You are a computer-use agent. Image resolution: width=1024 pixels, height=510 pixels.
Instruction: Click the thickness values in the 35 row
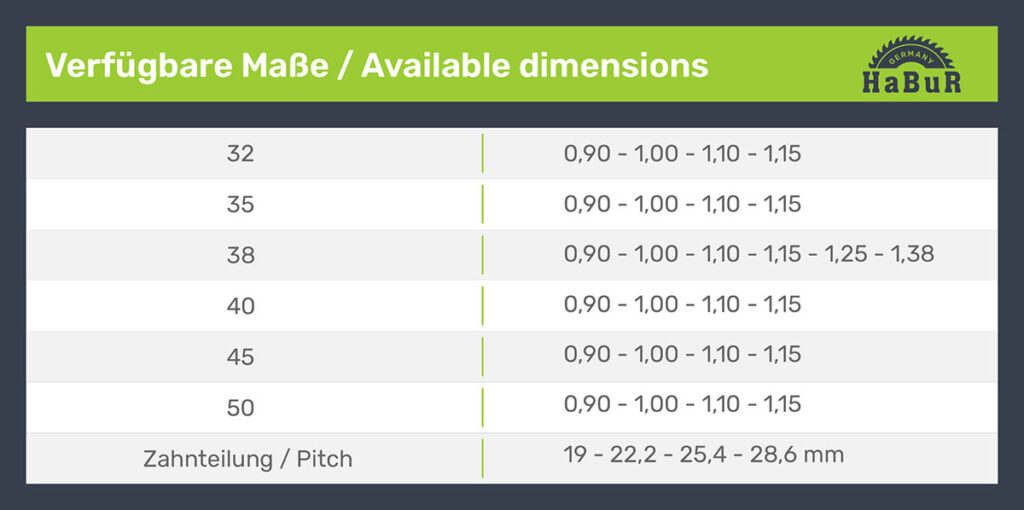pos(682,204)
